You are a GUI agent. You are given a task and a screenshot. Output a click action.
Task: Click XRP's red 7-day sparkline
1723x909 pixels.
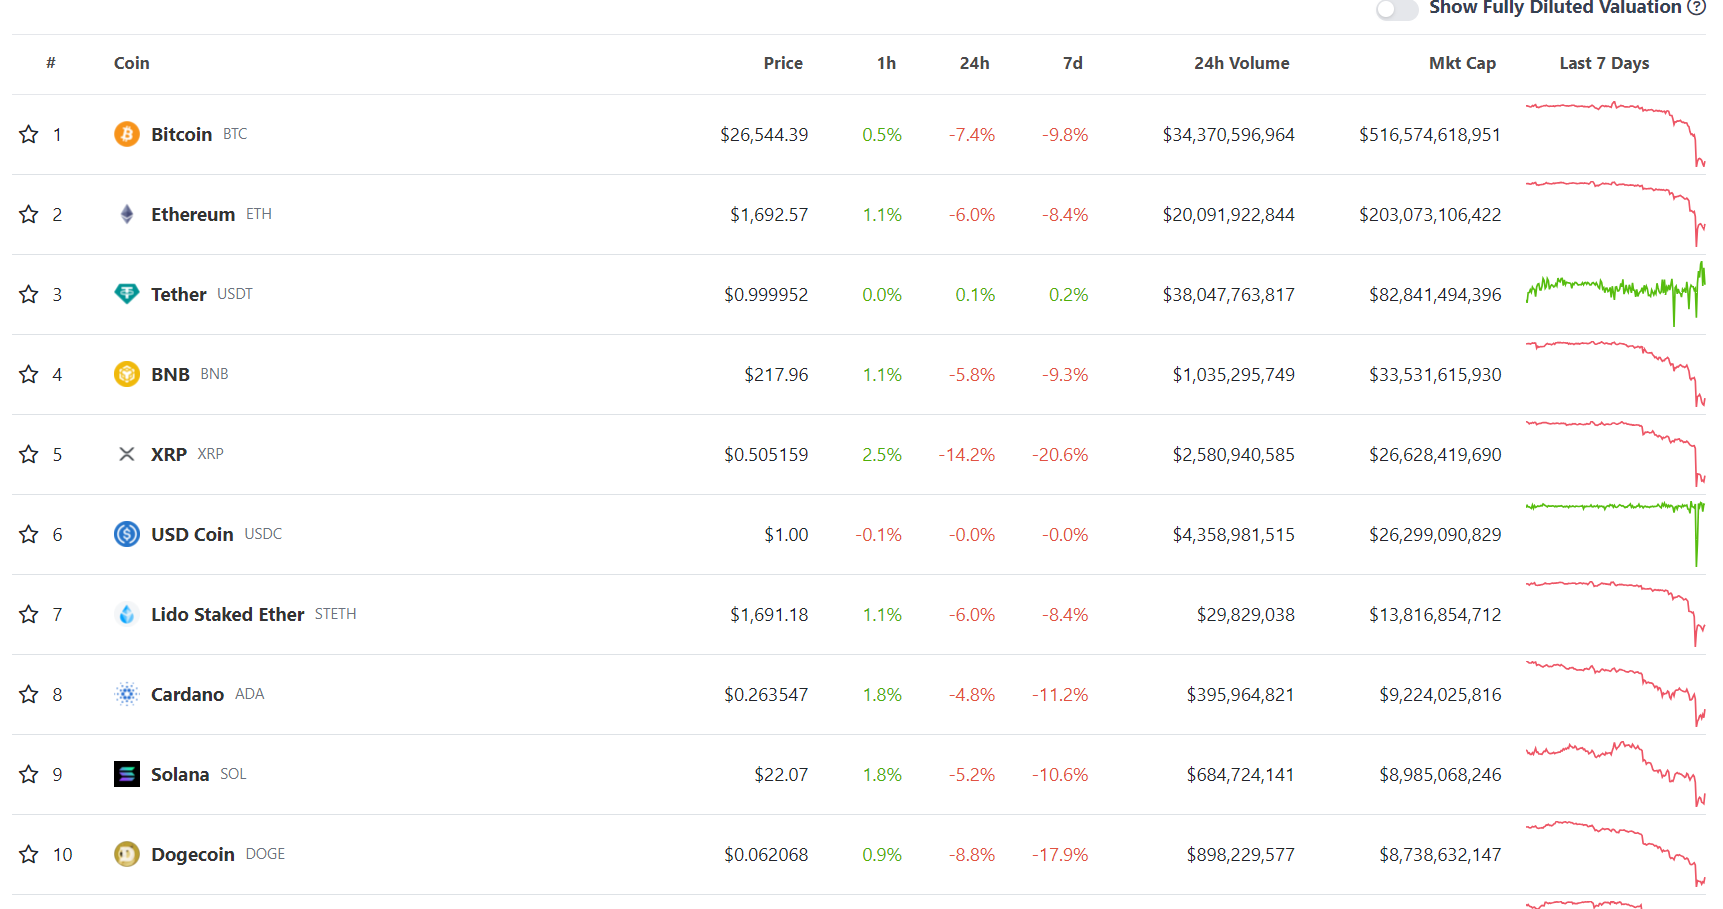(1615, 454)
